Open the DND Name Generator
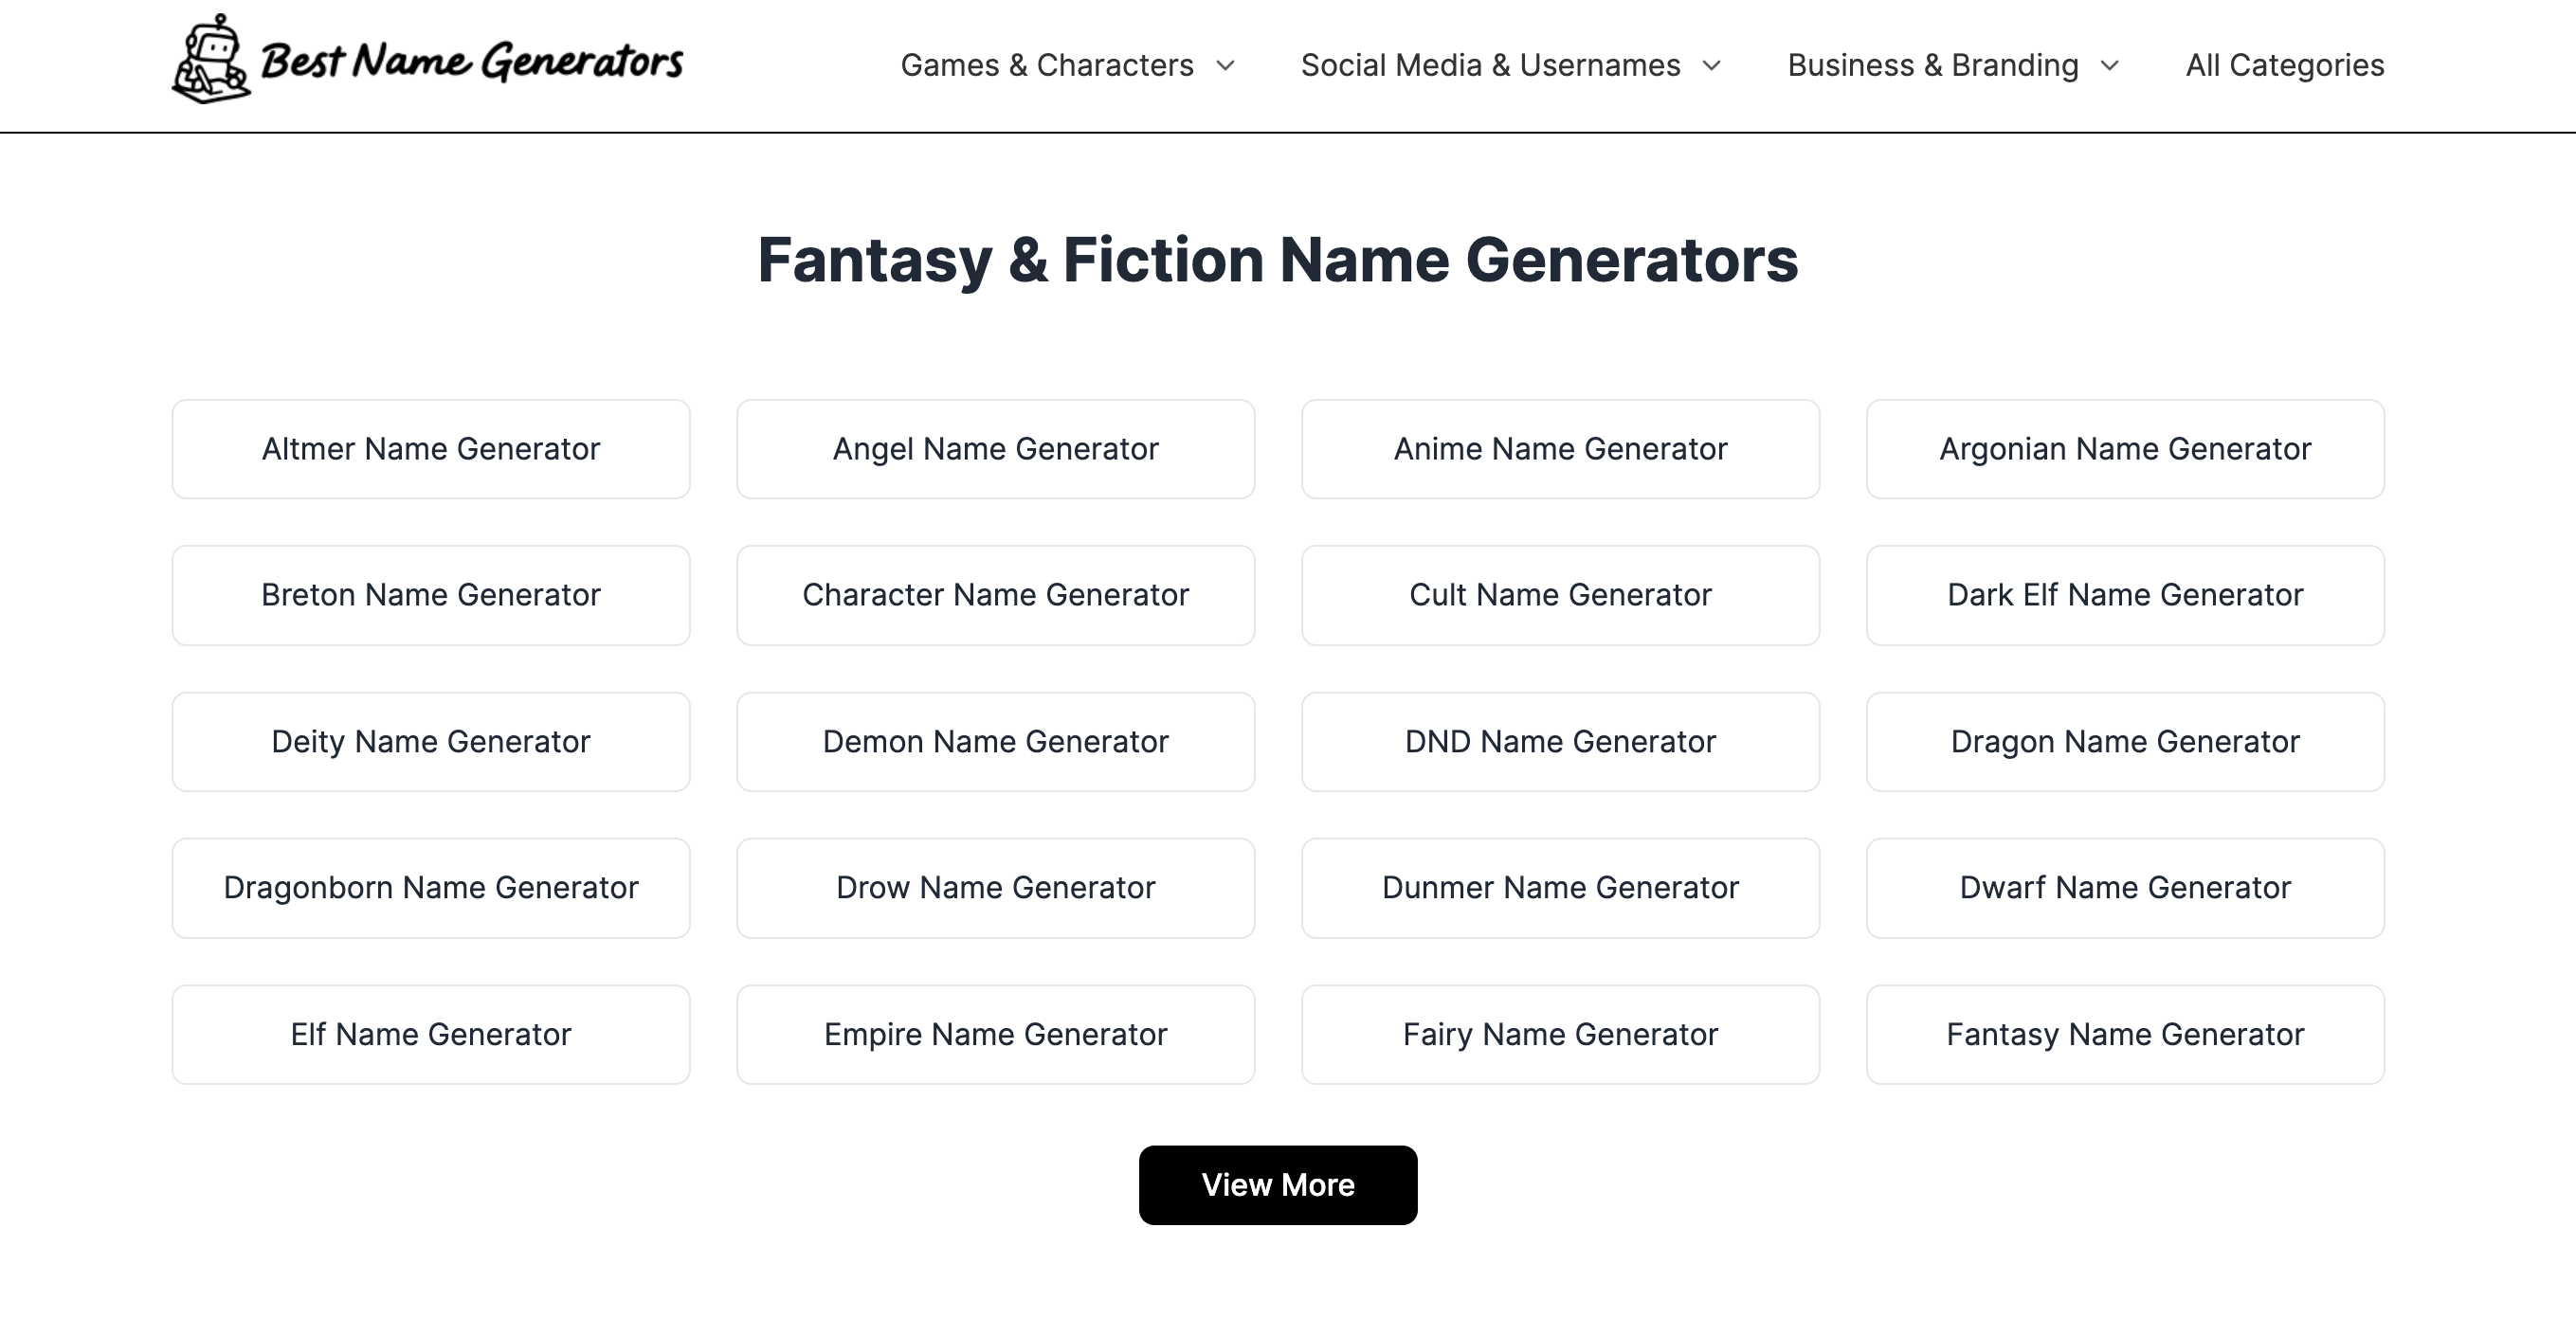 (x=1560, y=741)
